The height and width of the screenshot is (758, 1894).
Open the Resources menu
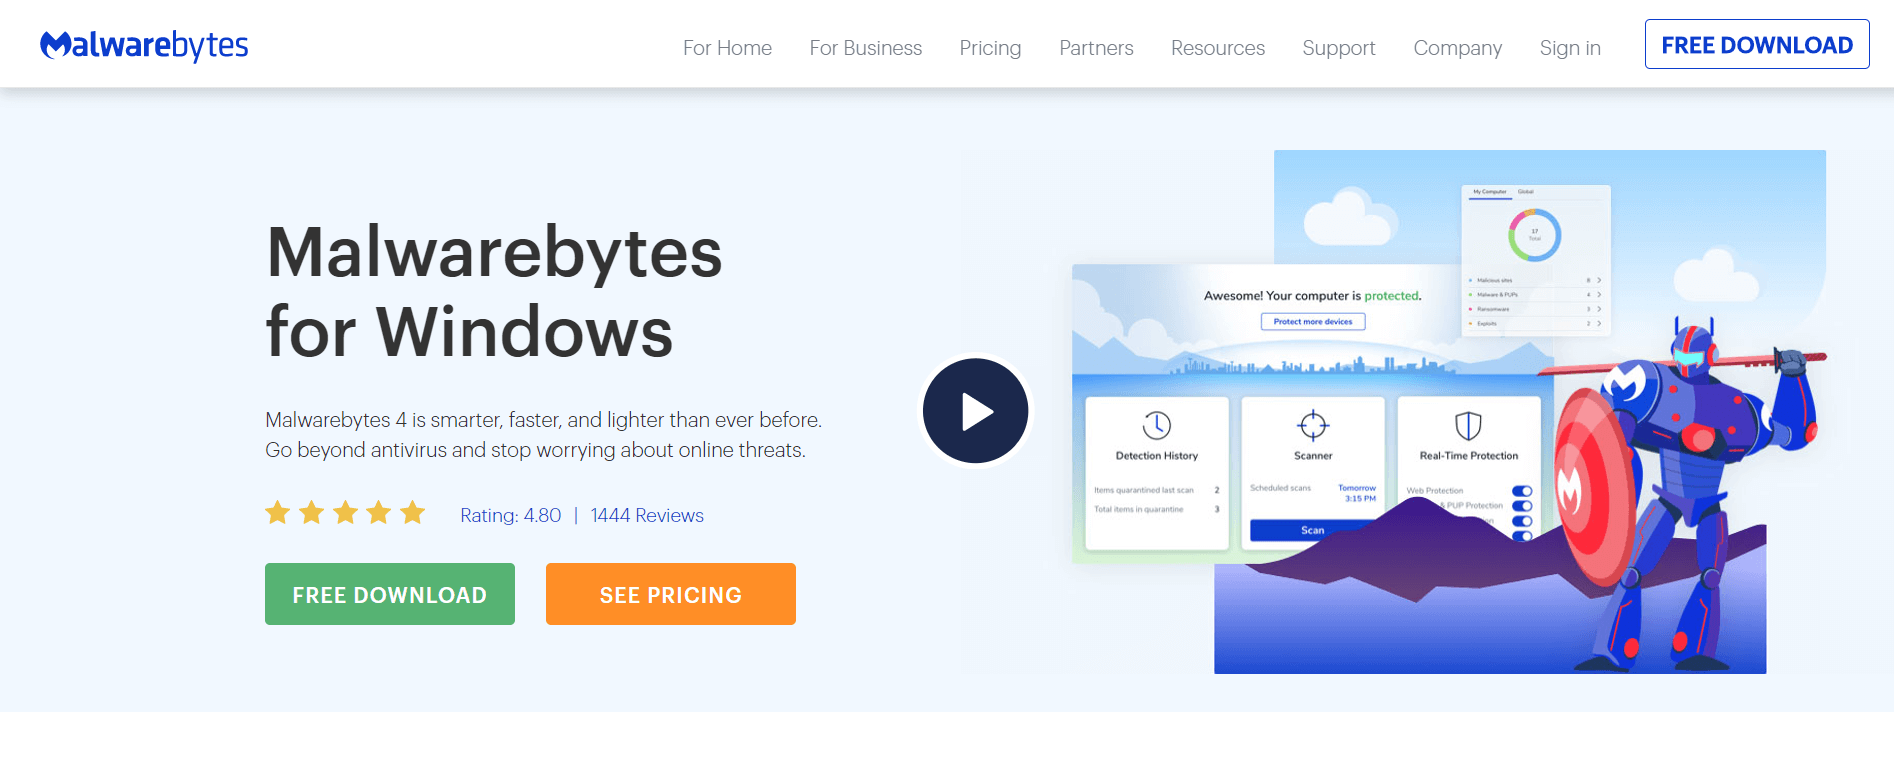[1218, 48]
